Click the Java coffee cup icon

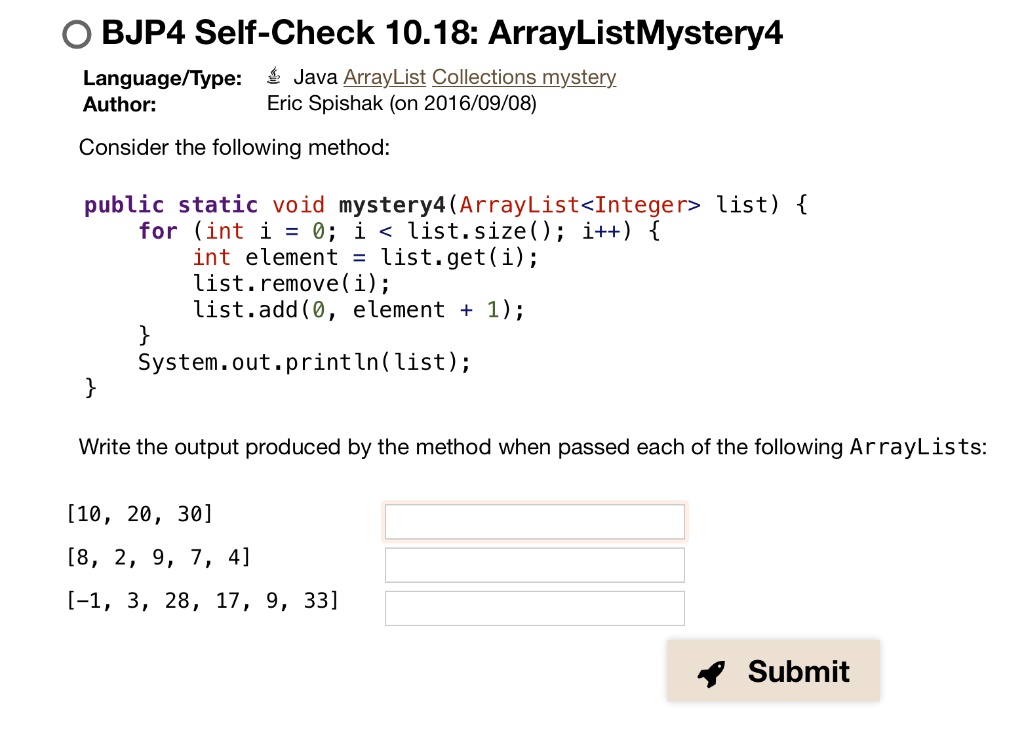pyautogui.click(x=275, y=77)
